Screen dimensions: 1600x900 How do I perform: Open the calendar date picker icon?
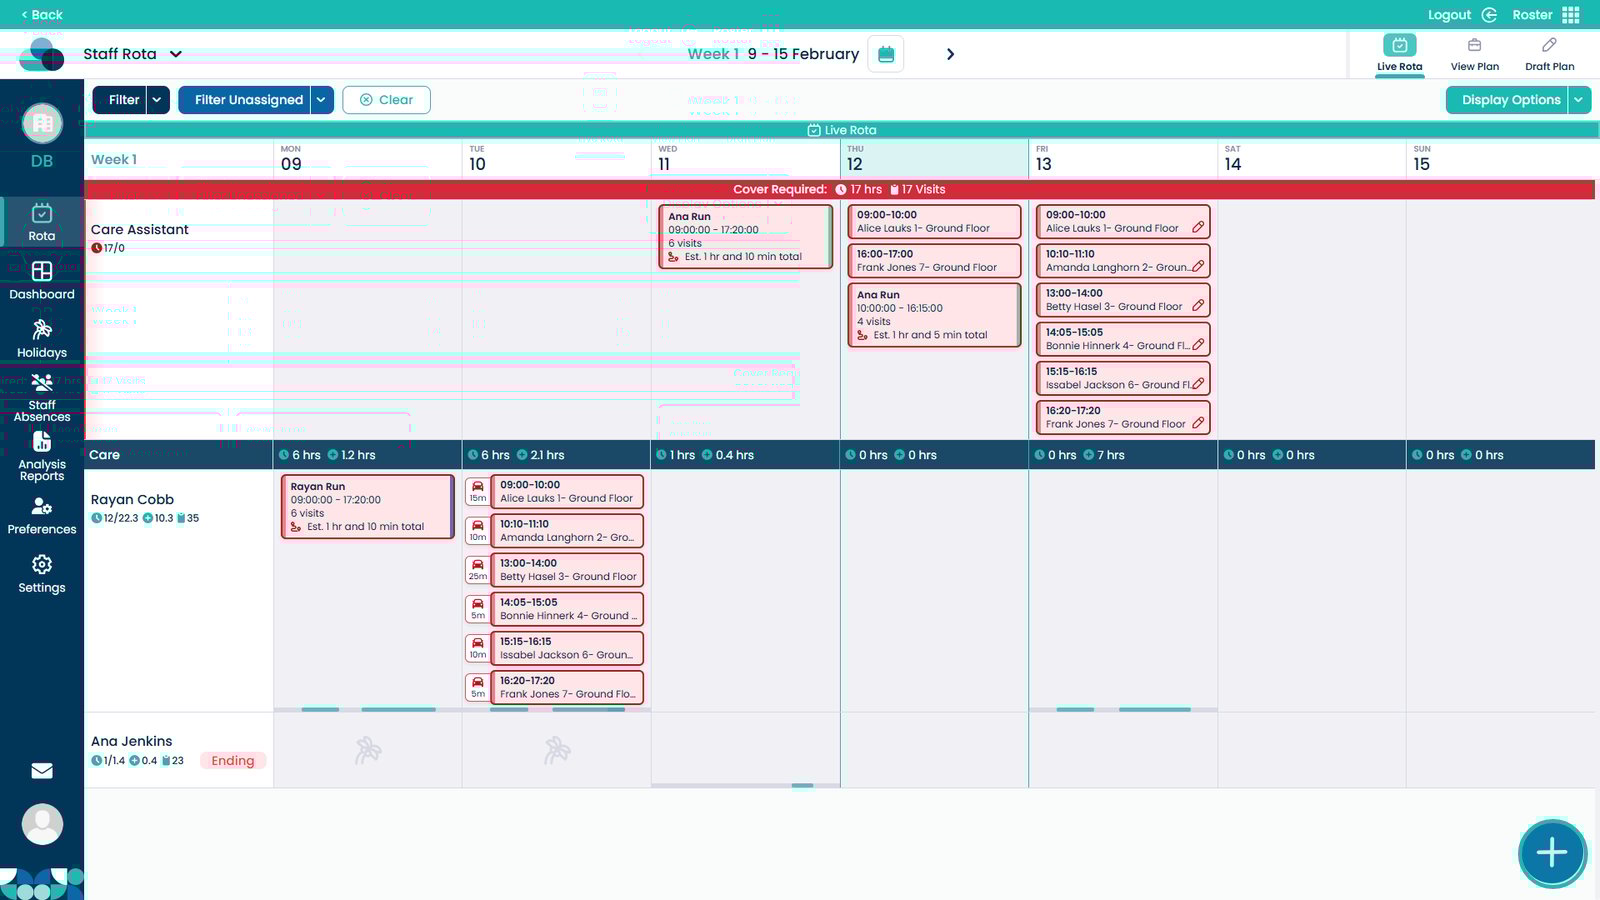click(x=886, y=54)
